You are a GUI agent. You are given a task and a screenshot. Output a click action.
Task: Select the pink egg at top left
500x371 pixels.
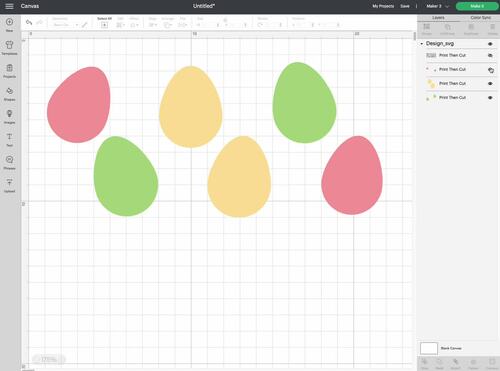[79, 105]
